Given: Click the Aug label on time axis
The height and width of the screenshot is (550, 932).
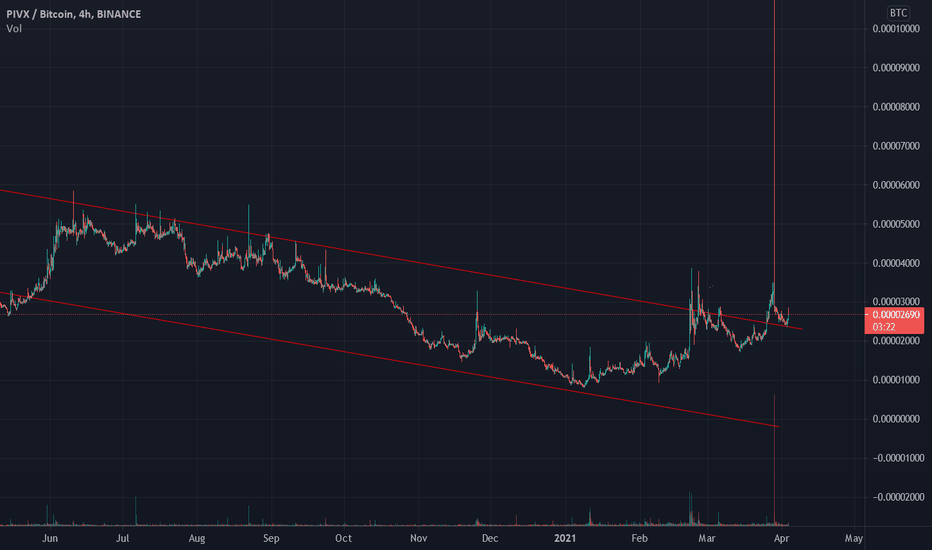Looking at the screenshot, I should pos(197,538).
